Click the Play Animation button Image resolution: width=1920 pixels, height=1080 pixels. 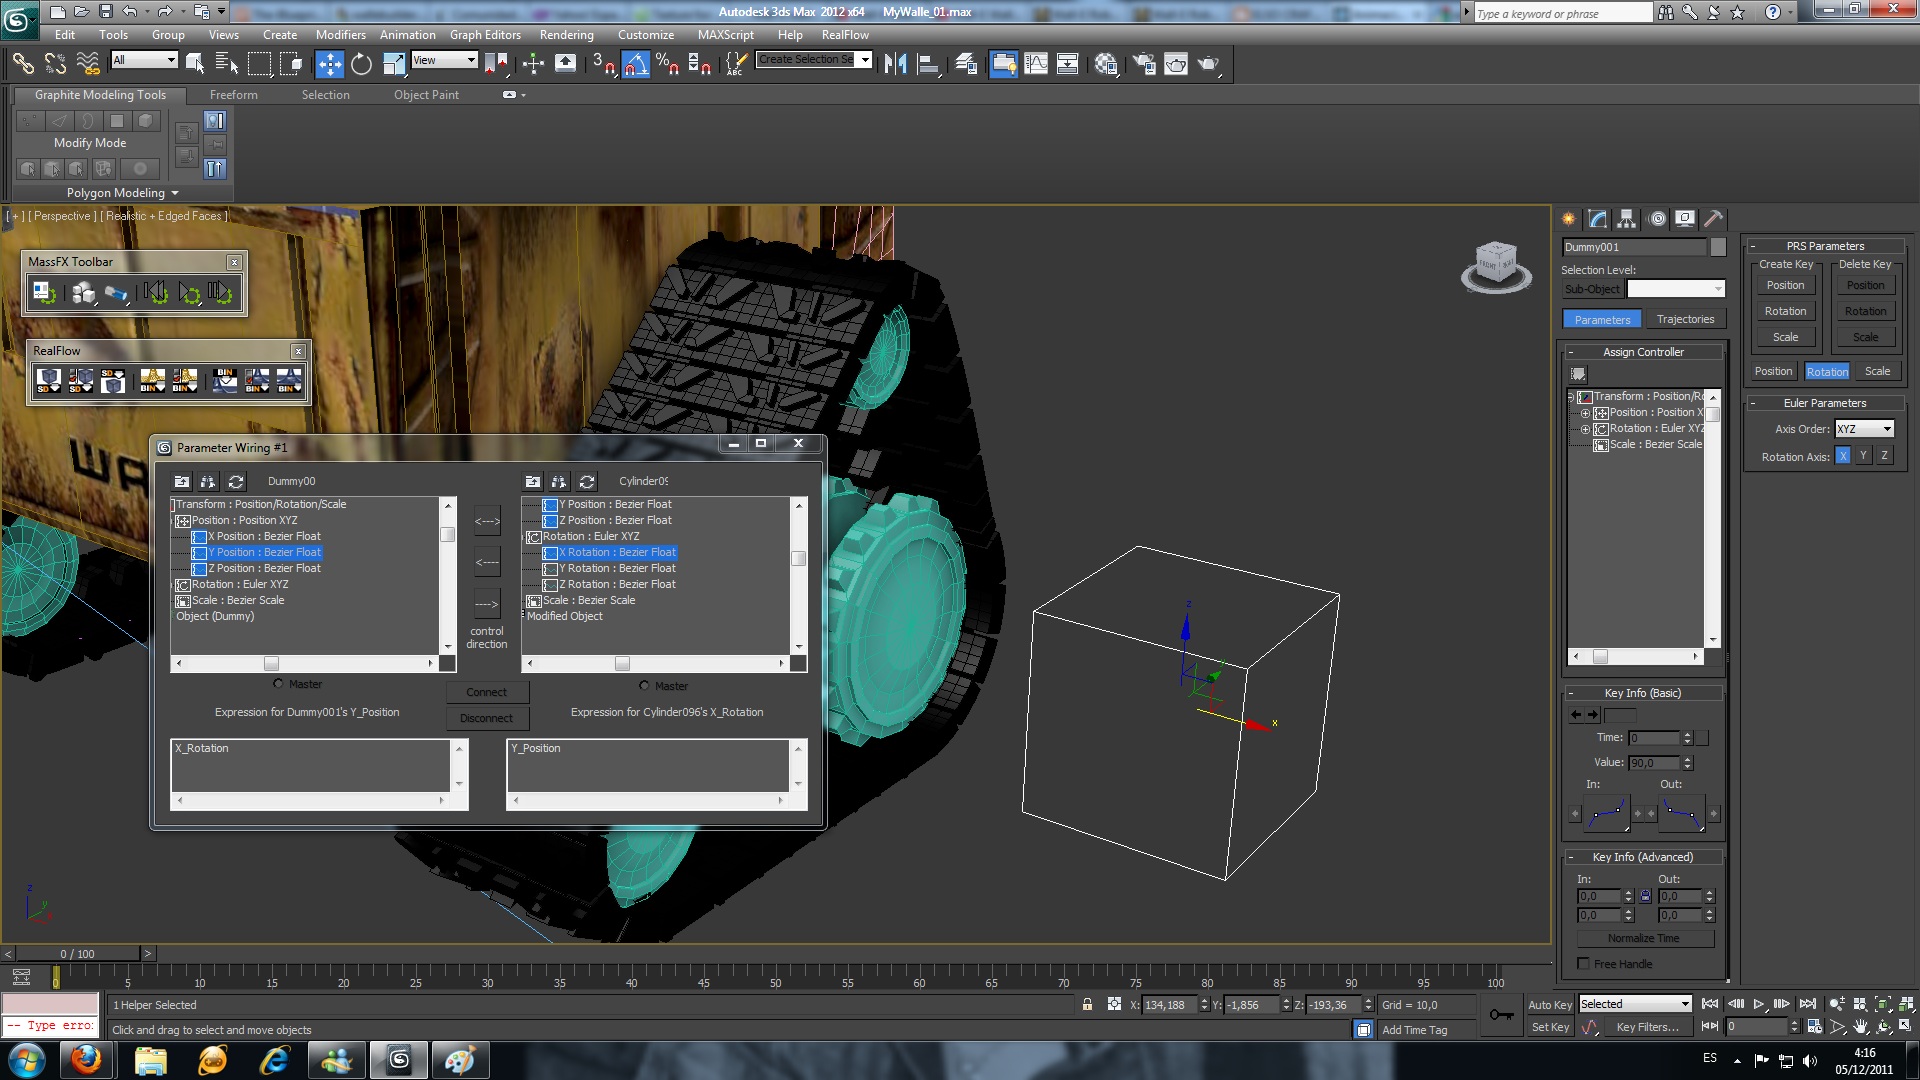(1759, 1004)
